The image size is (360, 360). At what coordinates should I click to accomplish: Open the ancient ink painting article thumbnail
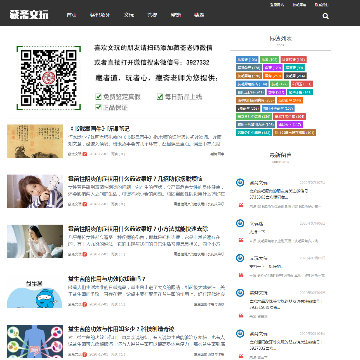(x=35, y=141)
